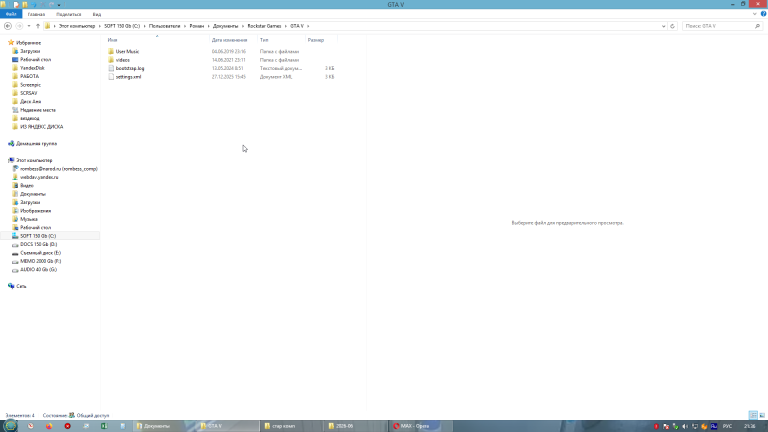Open the Вид ribbon tab
The width and height of the screenshot is (768, 432).
[97, 14]
